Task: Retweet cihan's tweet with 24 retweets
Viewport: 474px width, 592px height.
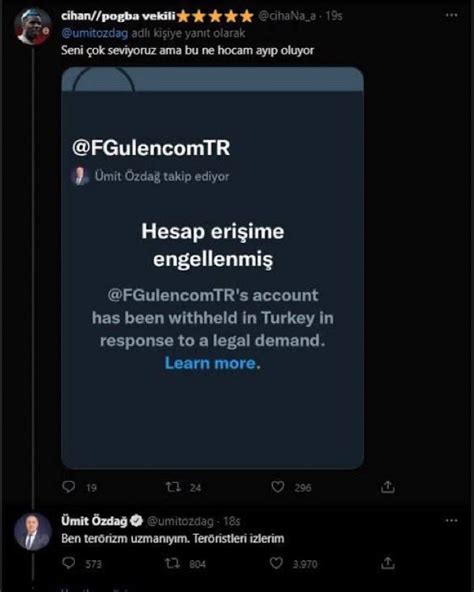Action: coord(173,487)
